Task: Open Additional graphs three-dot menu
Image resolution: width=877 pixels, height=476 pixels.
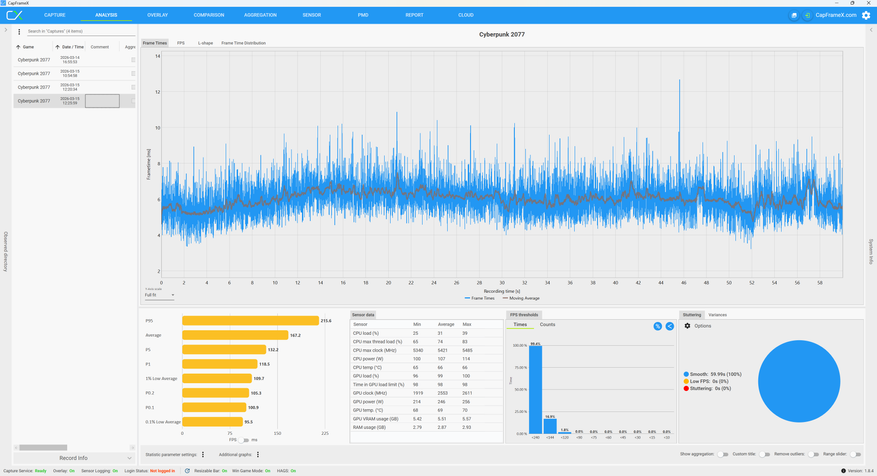Action: (x=258, y=454)
